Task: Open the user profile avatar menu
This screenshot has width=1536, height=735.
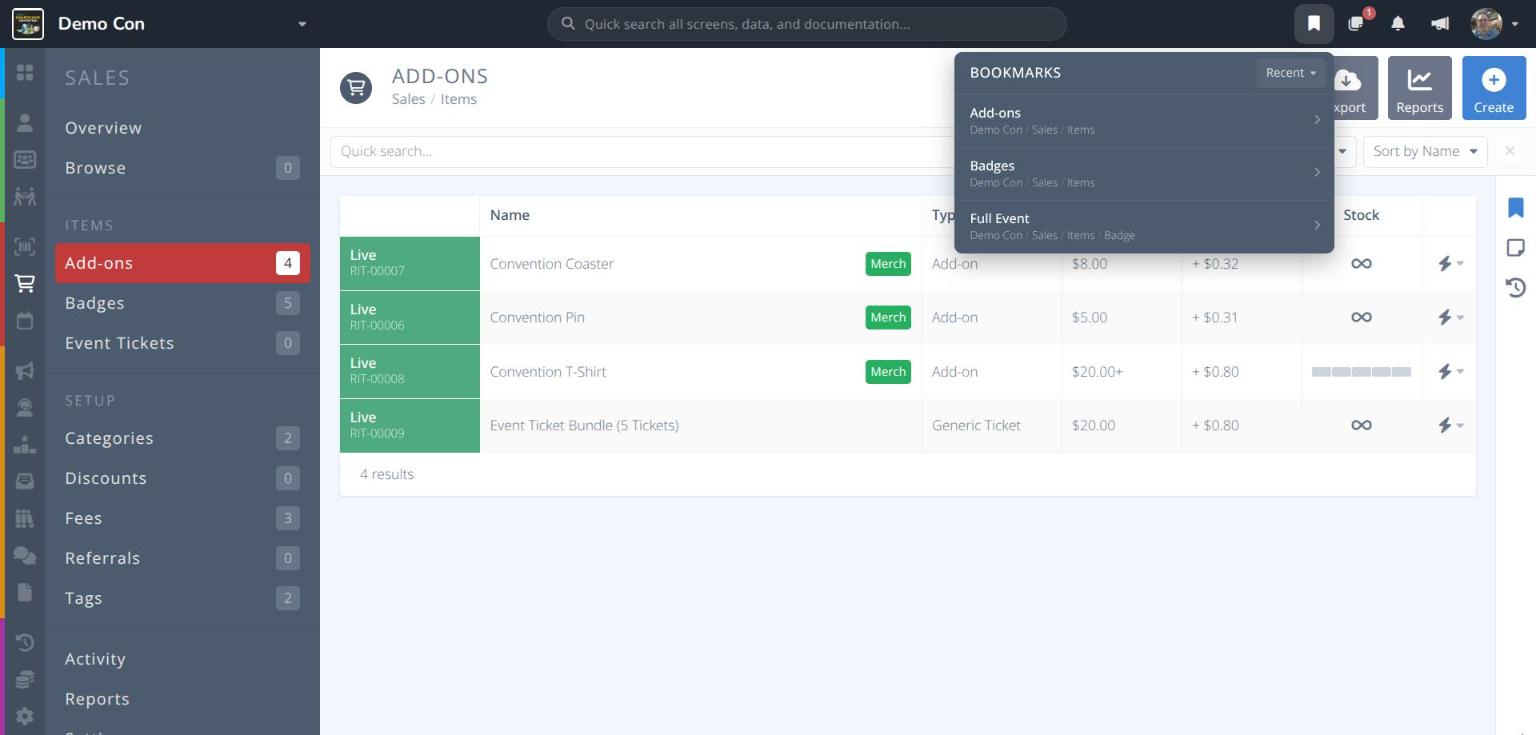Action: click(1495, 23)
